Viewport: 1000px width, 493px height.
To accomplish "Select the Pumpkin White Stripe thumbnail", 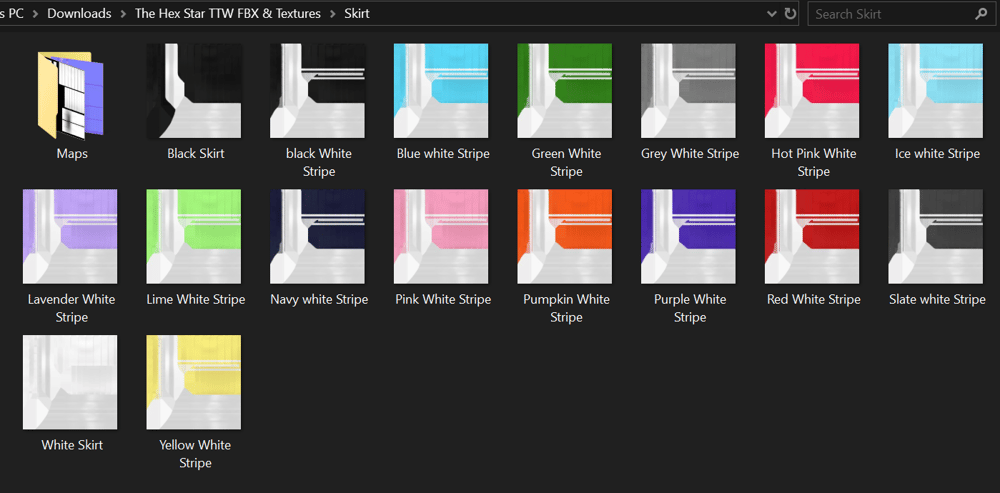I will (565, 237).
